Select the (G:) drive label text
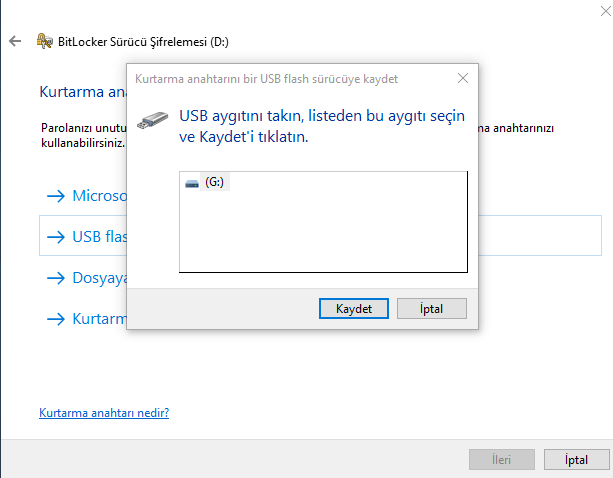This screenshot has height=478, width=613. tap(214, 184)
